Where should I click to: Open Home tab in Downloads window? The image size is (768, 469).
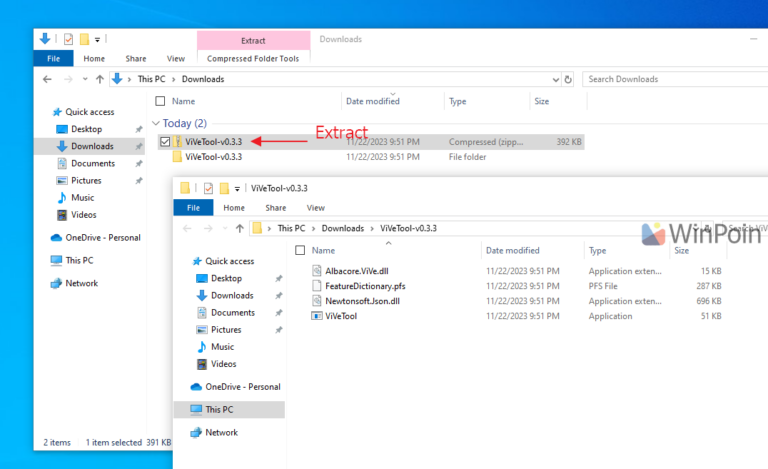(x=94, y=58)
